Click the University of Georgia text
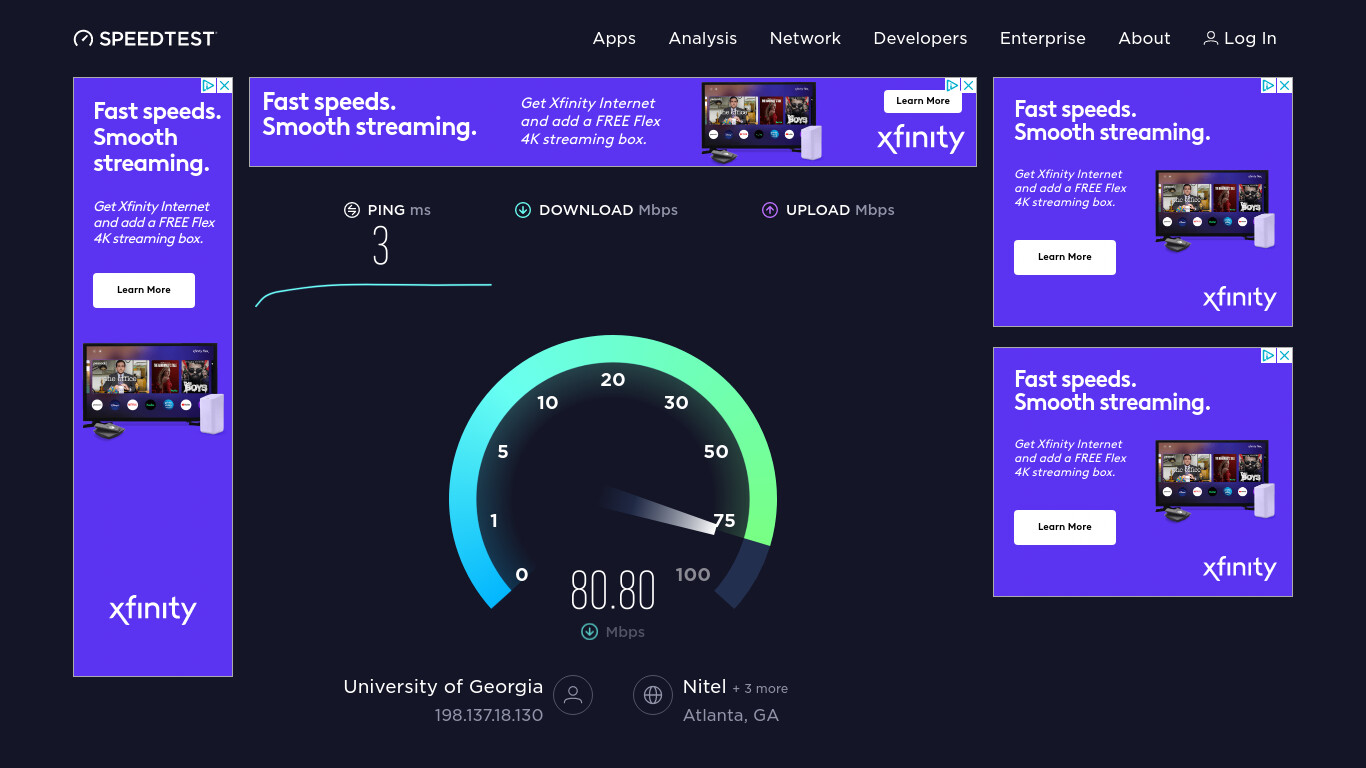 443,687
